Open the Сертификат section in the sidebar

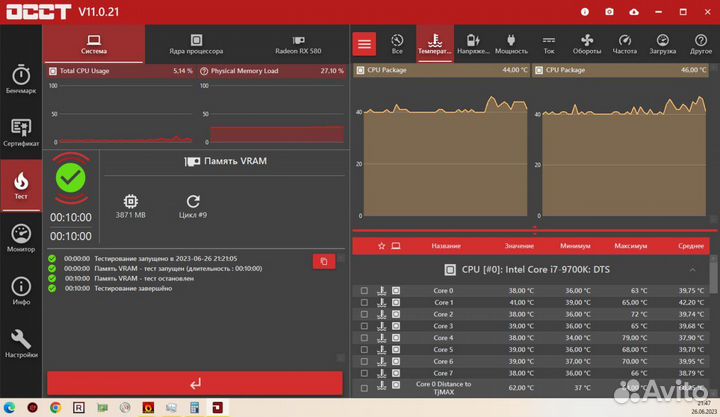(21, 132)
